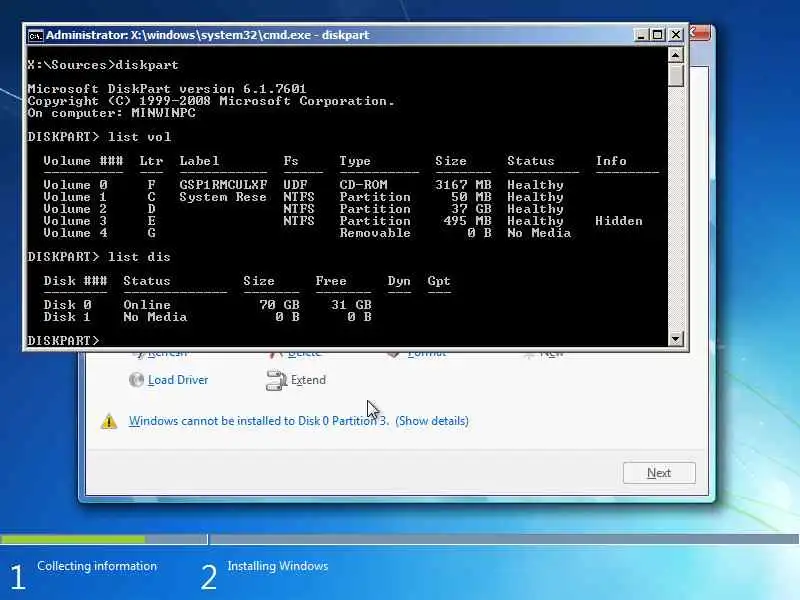Screen dimensions: 800x600
Task: Click the DISKPART> prompt line at bottom
Action: click(63, 340)
